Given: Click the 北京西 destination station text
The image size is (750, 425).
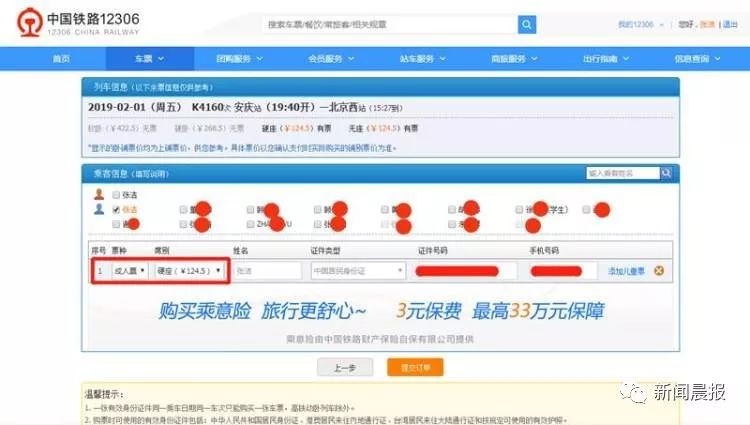Looking at the screenshot, I should click(342, 107).
